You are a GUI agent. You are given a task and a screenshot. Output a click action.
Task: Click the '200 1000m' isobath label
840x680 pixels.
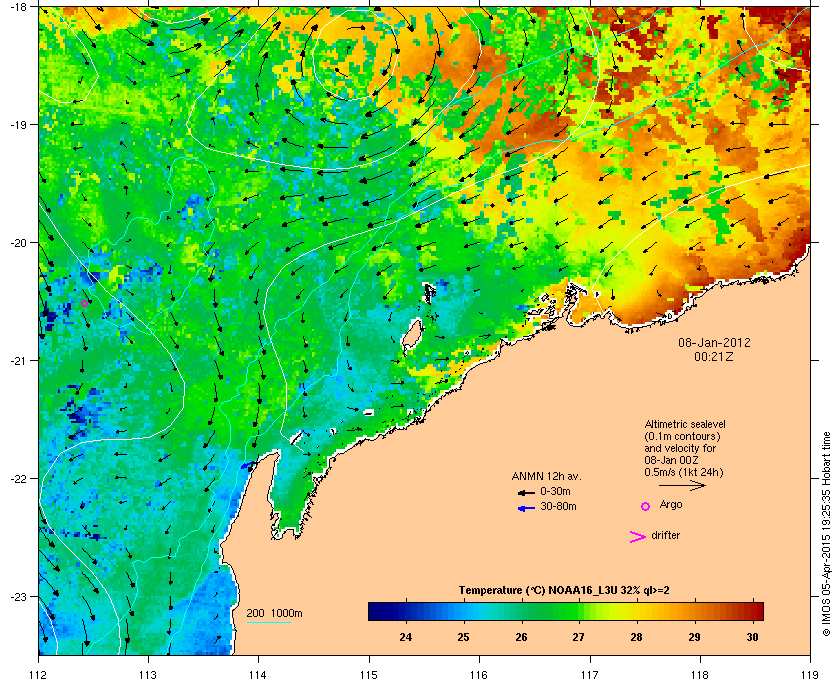[274, 614]
